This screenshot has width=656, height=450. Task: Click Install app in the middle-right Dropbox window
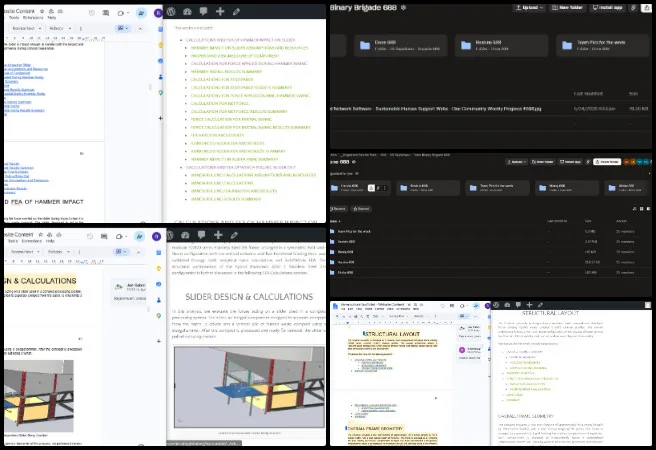click(x=571, y=162)
